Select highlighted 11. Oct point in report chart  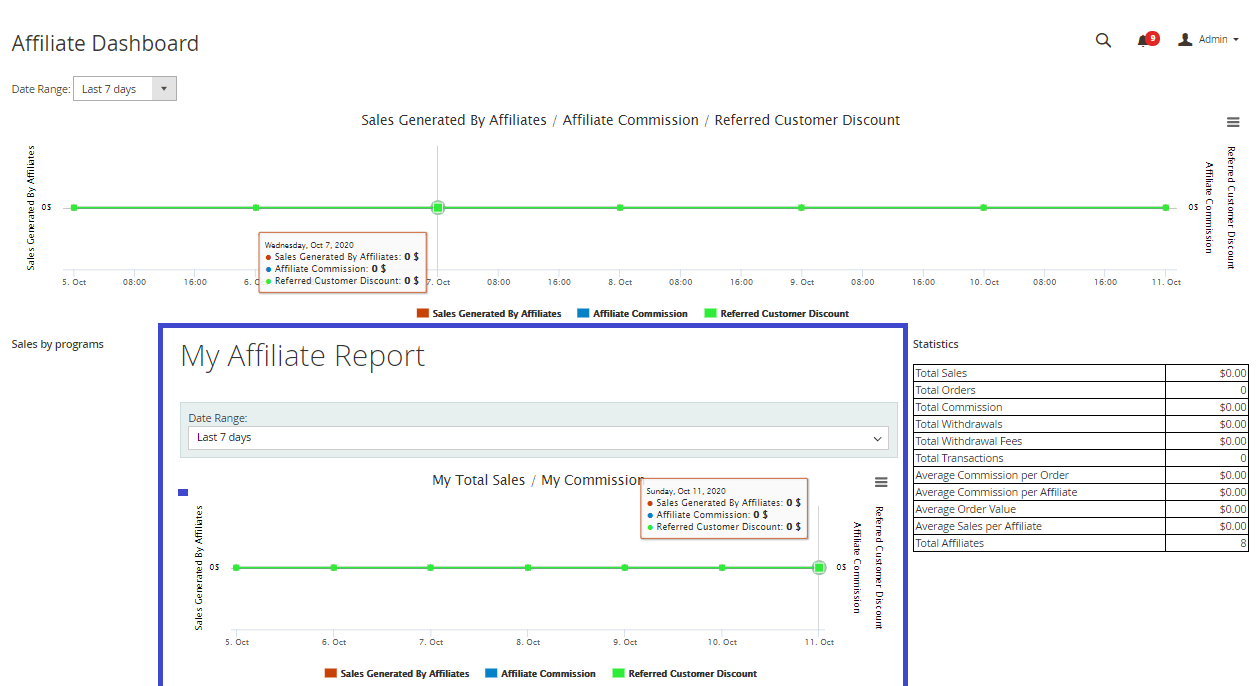[x=819, y=567]
